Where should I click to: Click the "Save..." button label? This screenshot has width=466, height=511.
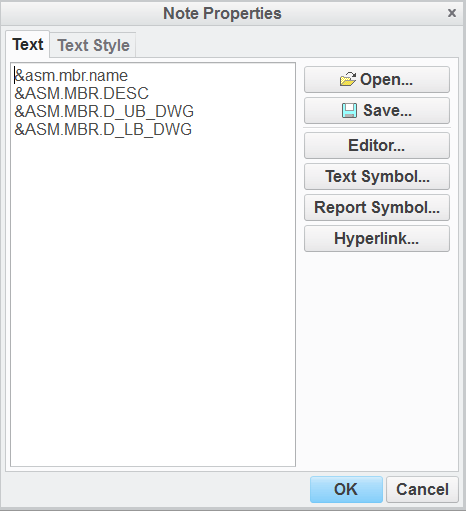[387, 110]
